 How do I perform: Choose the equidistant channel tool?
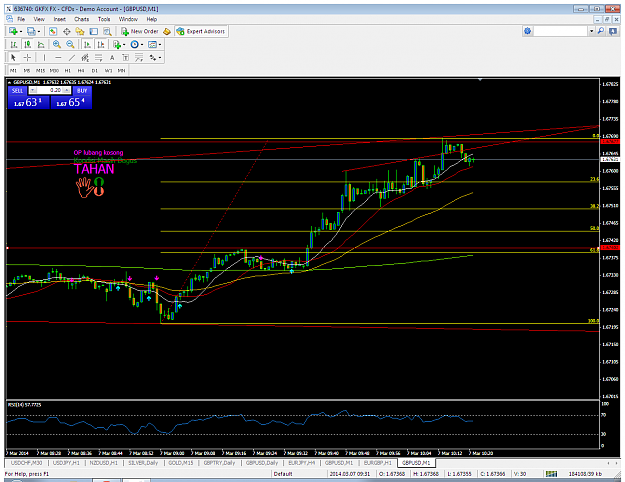85,58
